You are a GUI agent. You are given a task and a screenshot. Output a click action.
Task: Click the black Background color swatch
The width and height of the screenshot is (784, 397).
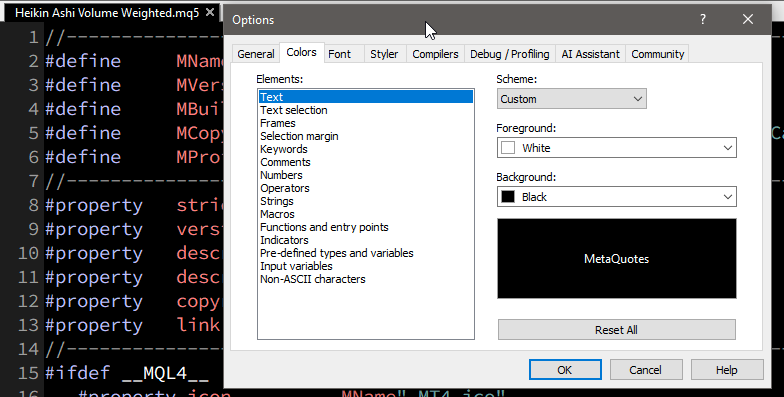(508, 196)
